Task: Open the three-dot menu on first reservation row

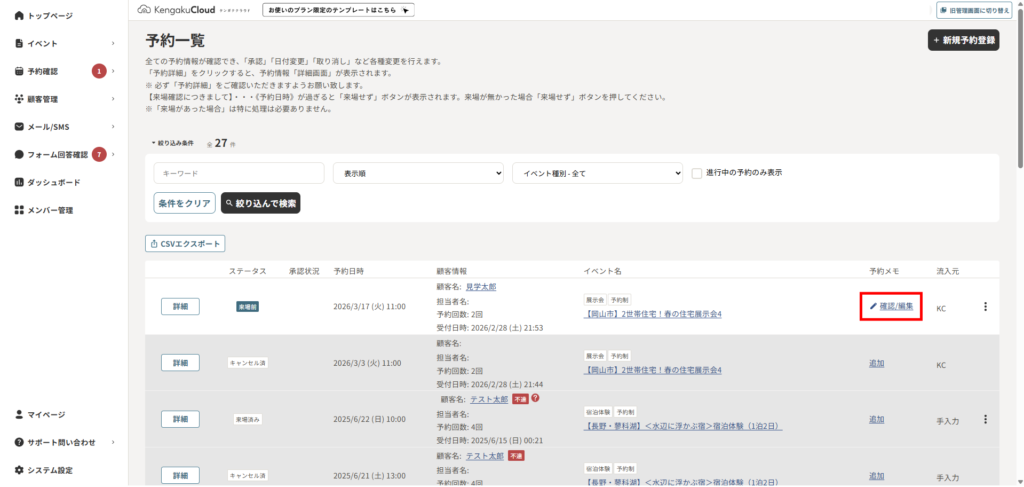Action: tap(985, 307)
